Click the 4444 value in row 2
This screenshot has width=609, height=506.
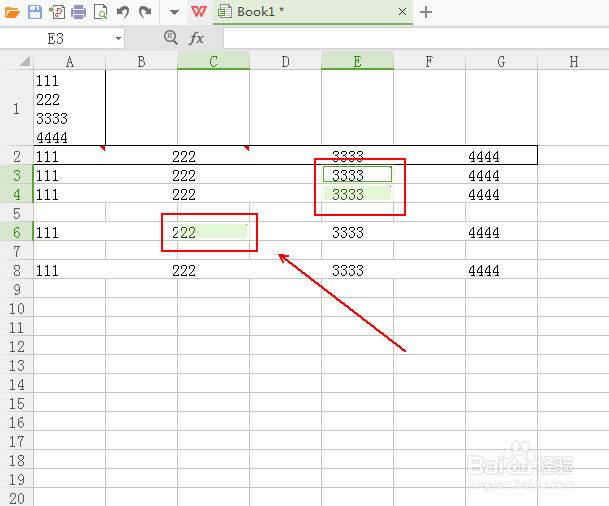click(x=484, y=156)
